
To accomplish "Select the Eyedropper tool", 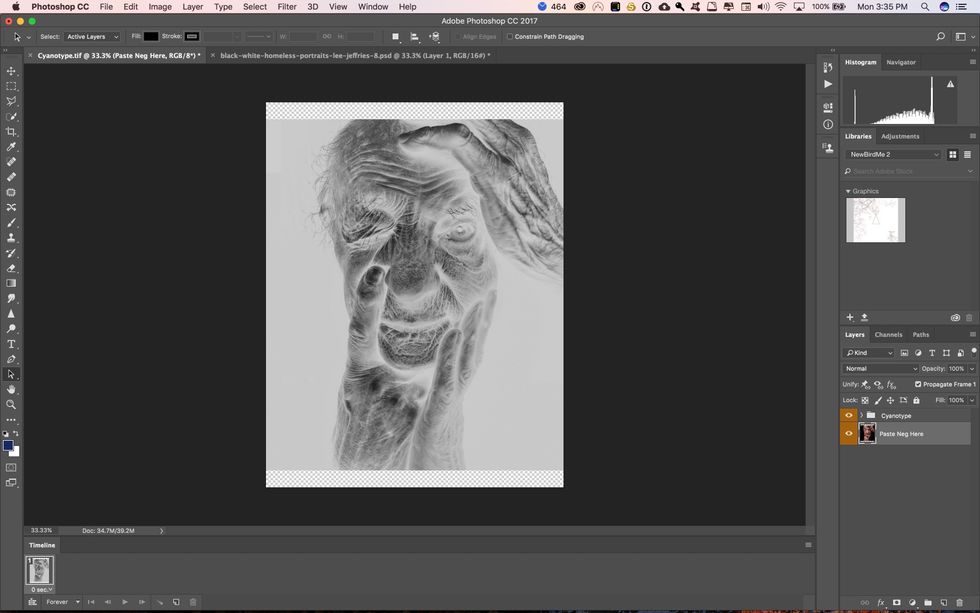I will pos(11,147).
